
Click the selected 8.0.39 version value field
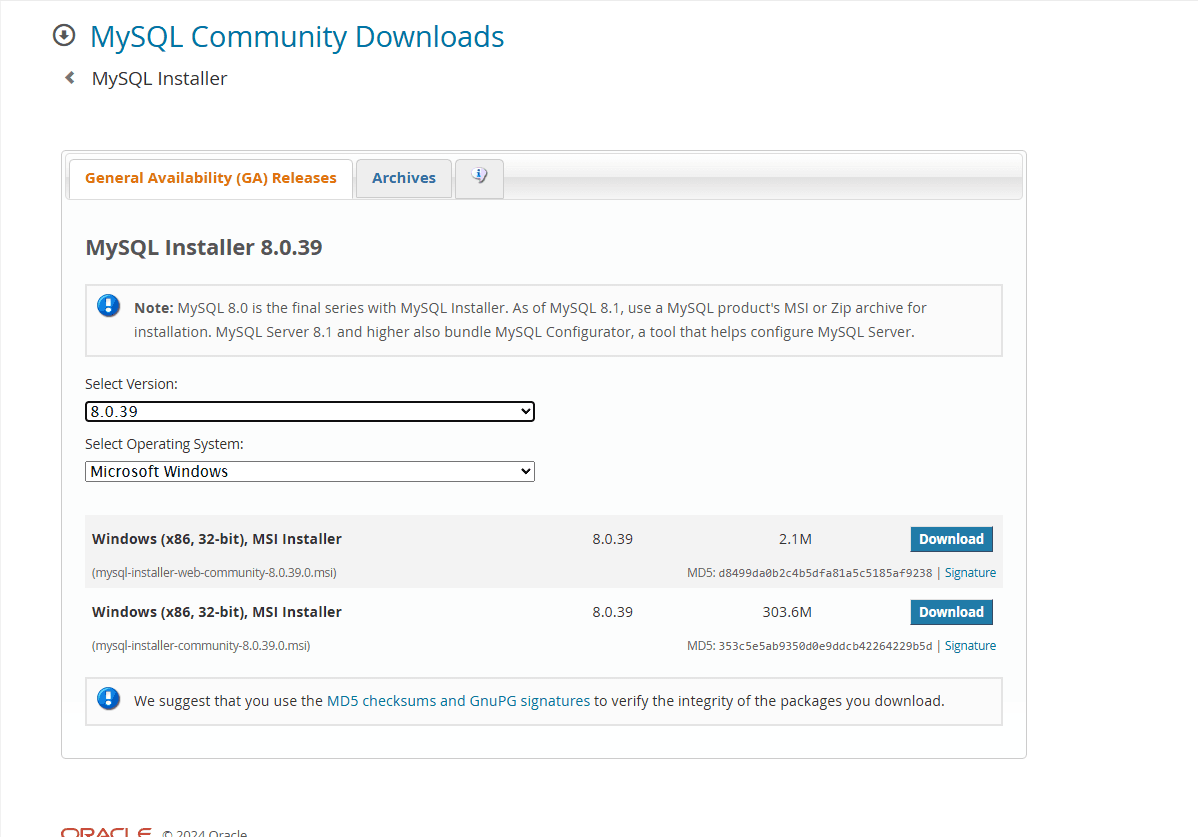point(250,411)
